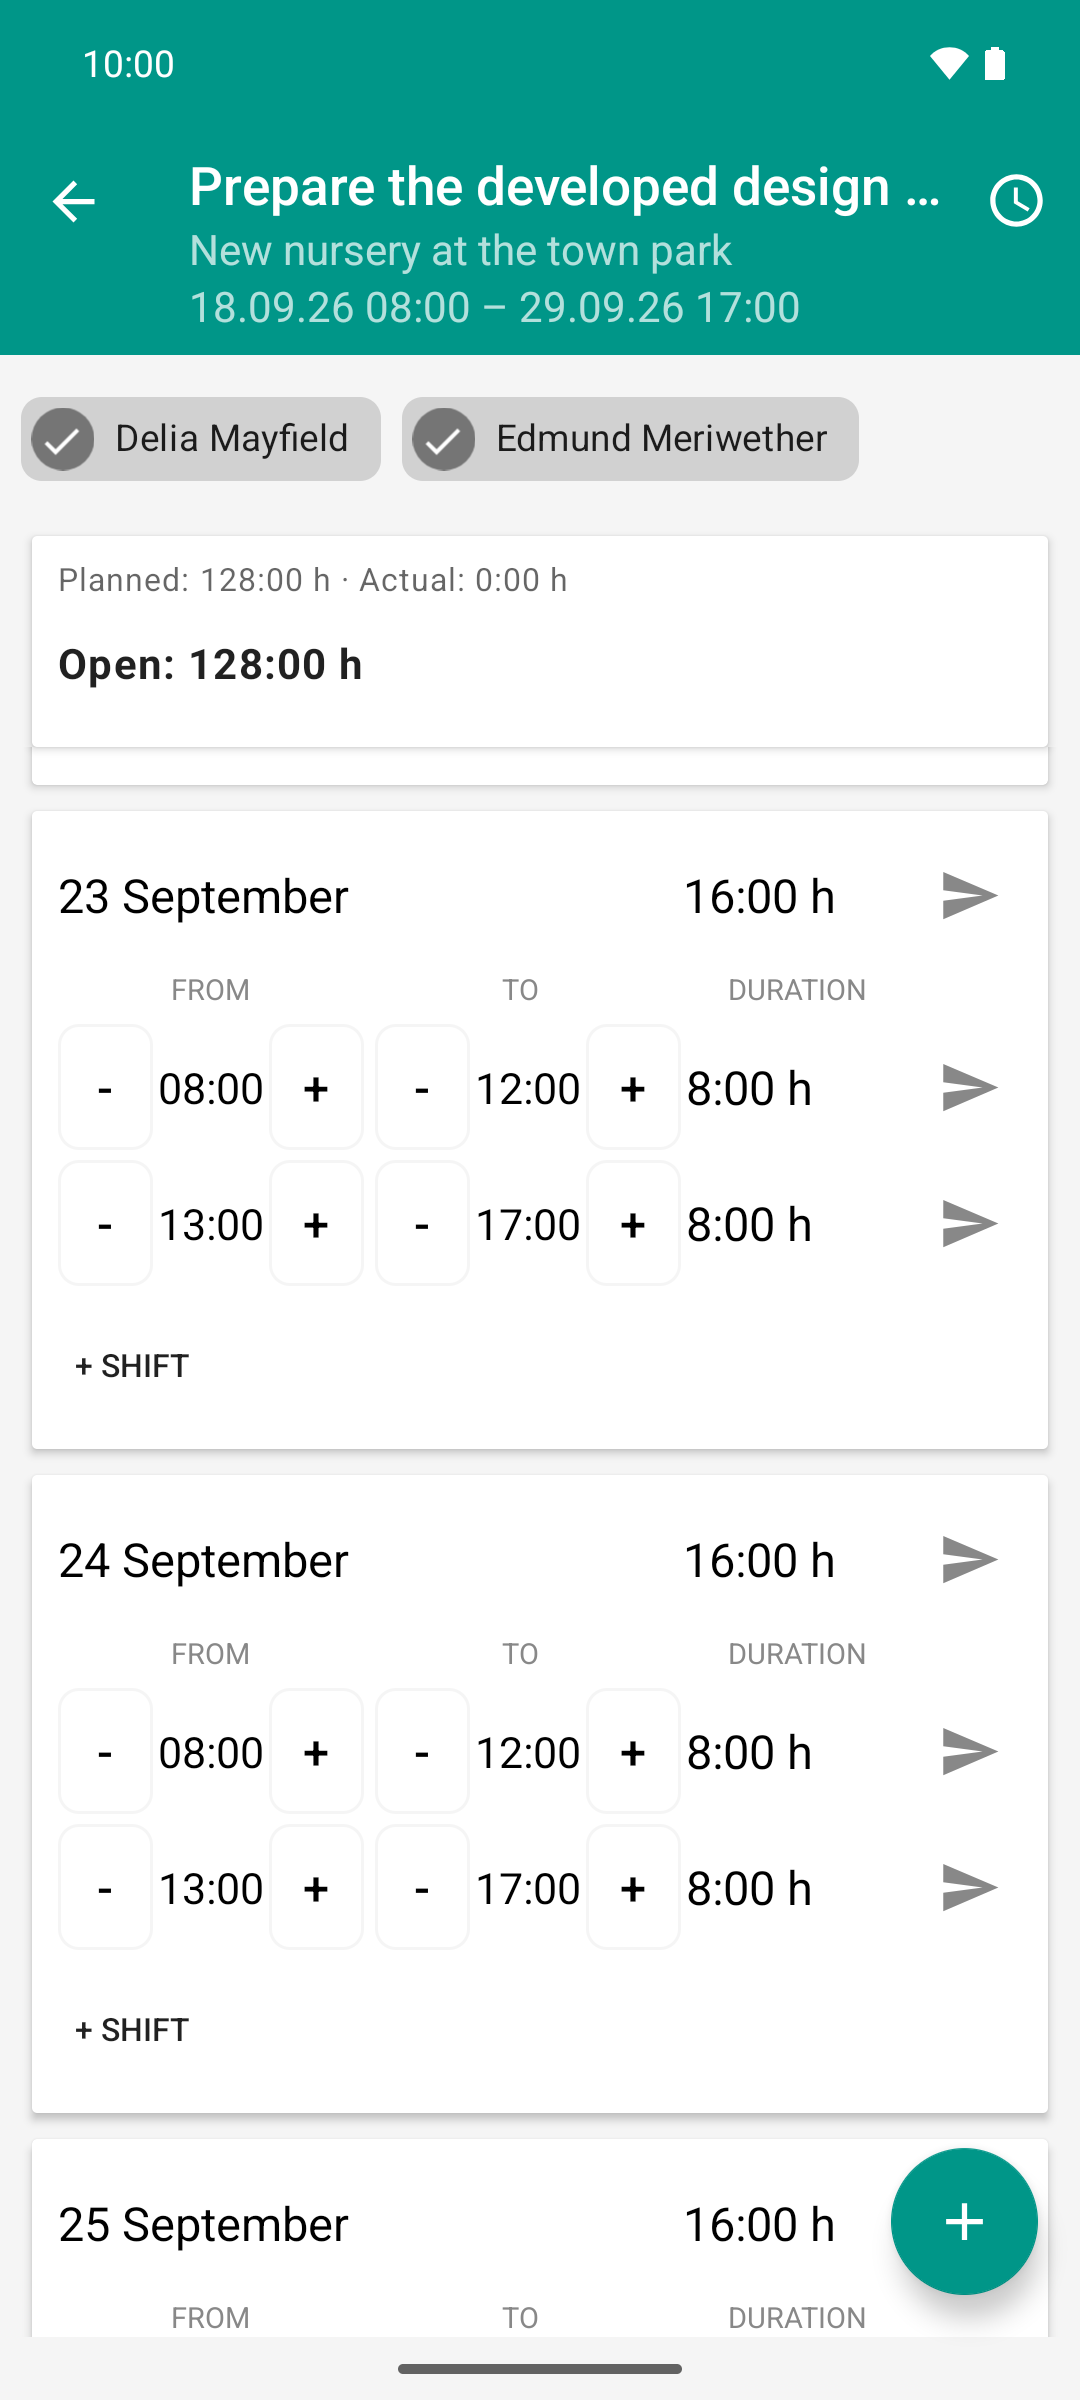Send the 08:00–12:00 shift on 23 September
The height and width of the screenshot is (2400, 1080).
pos(969,1087)
